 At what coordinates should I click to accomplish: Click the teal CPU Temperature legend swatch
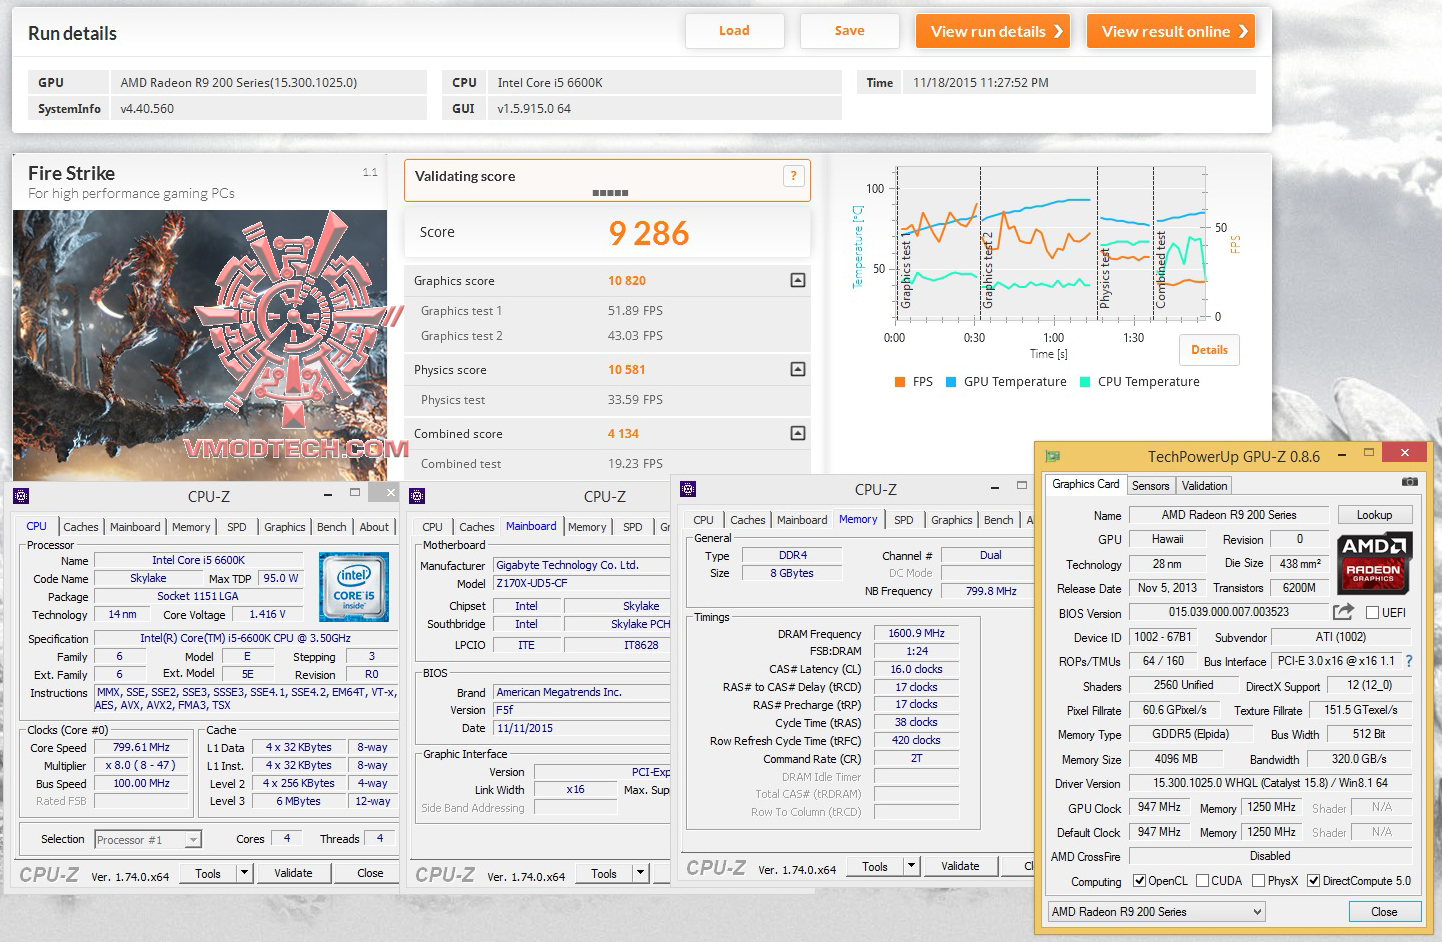coord(1085,382)
